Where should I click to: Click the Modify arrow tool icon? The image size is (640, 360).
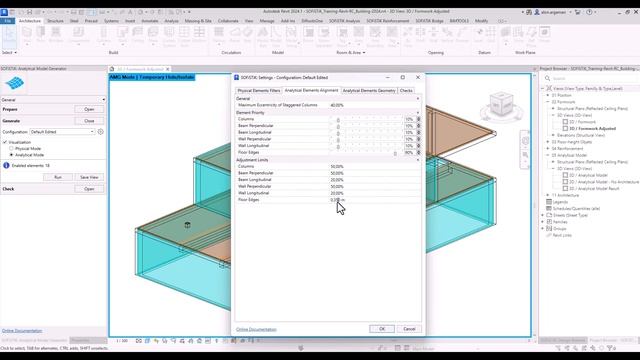[9, 34]
